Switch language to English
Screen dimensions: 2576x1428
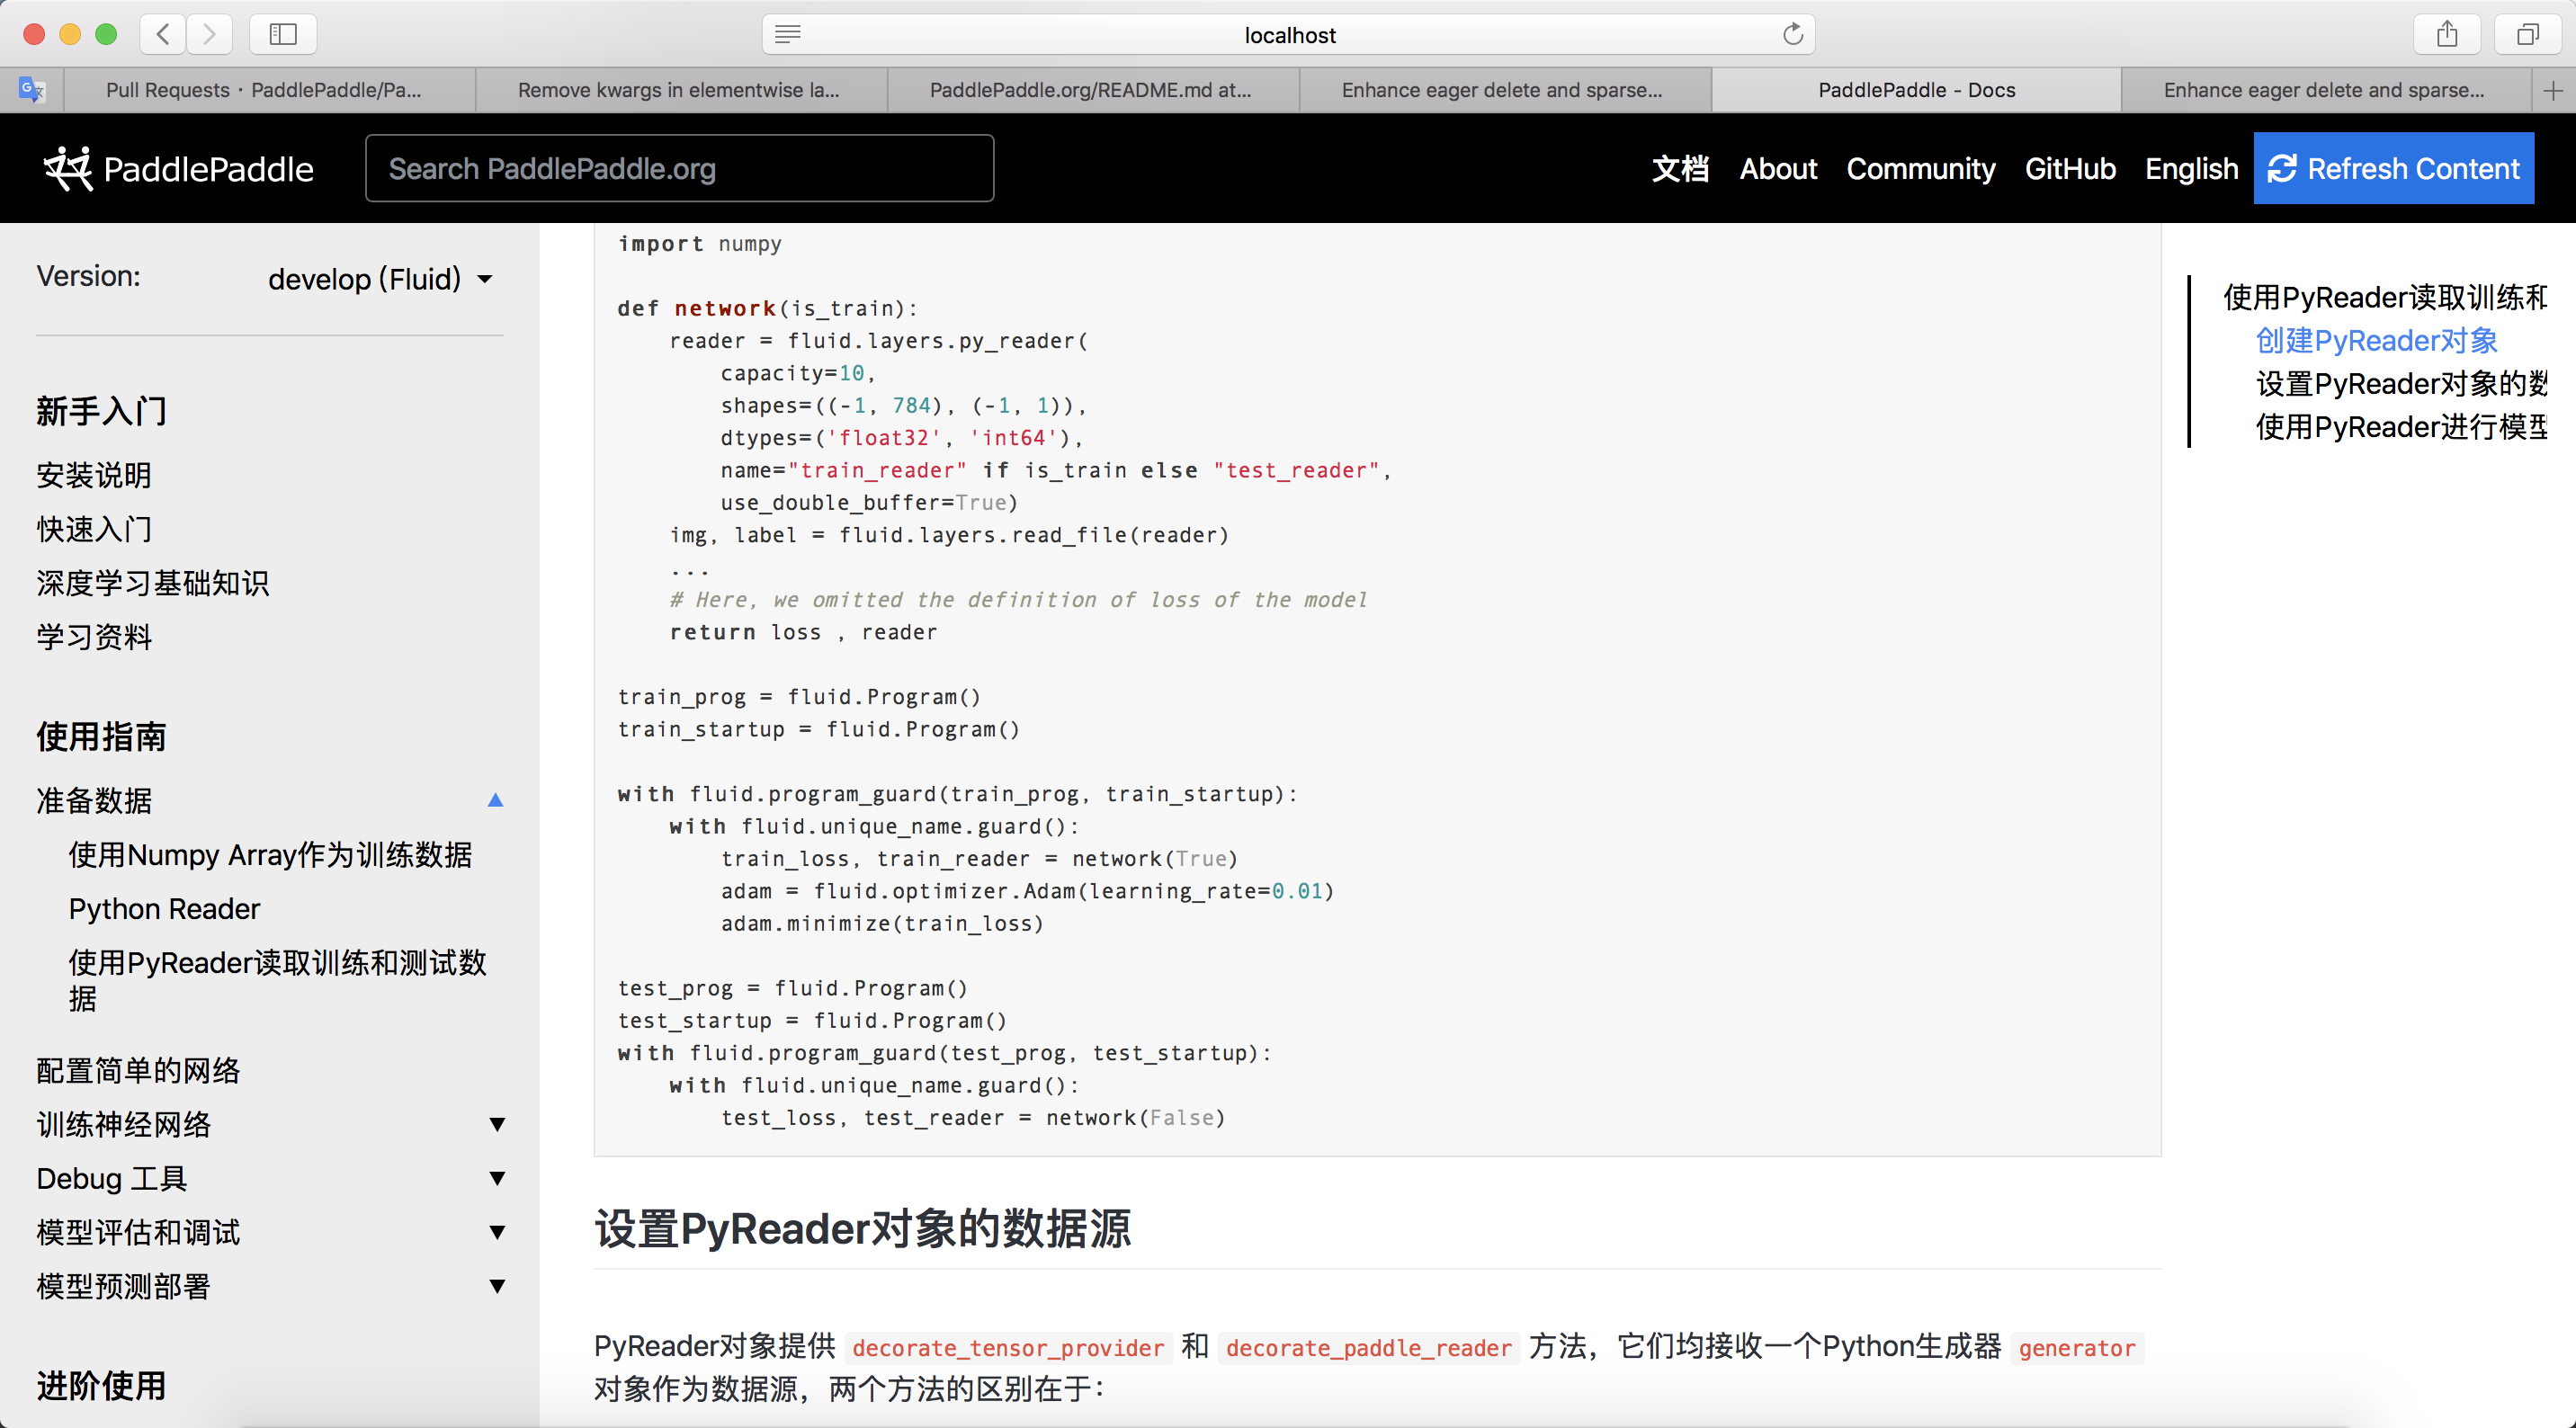[x=2191, y=168]
